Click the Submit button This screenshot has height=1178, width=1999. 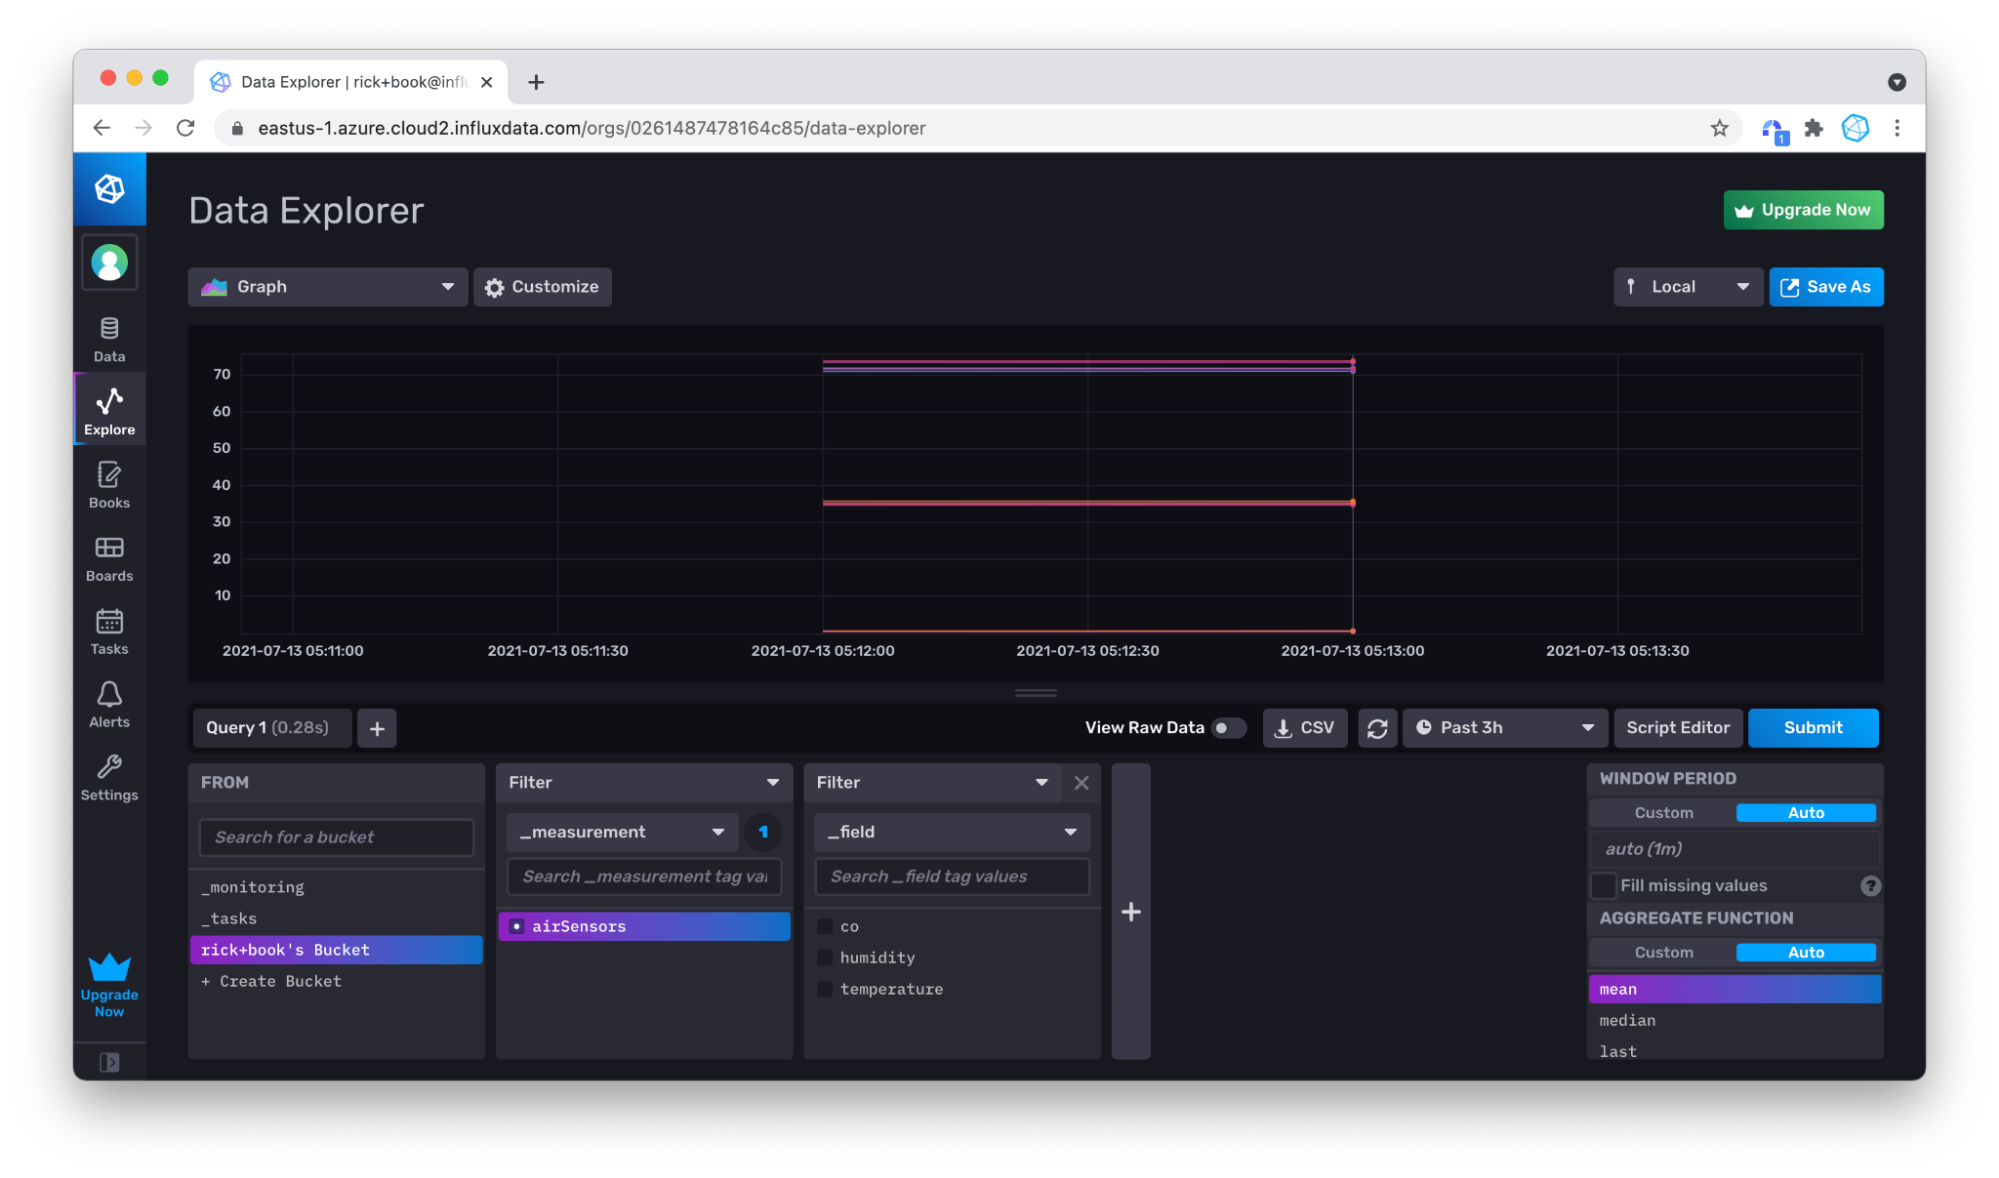(x=1812, y=728)
